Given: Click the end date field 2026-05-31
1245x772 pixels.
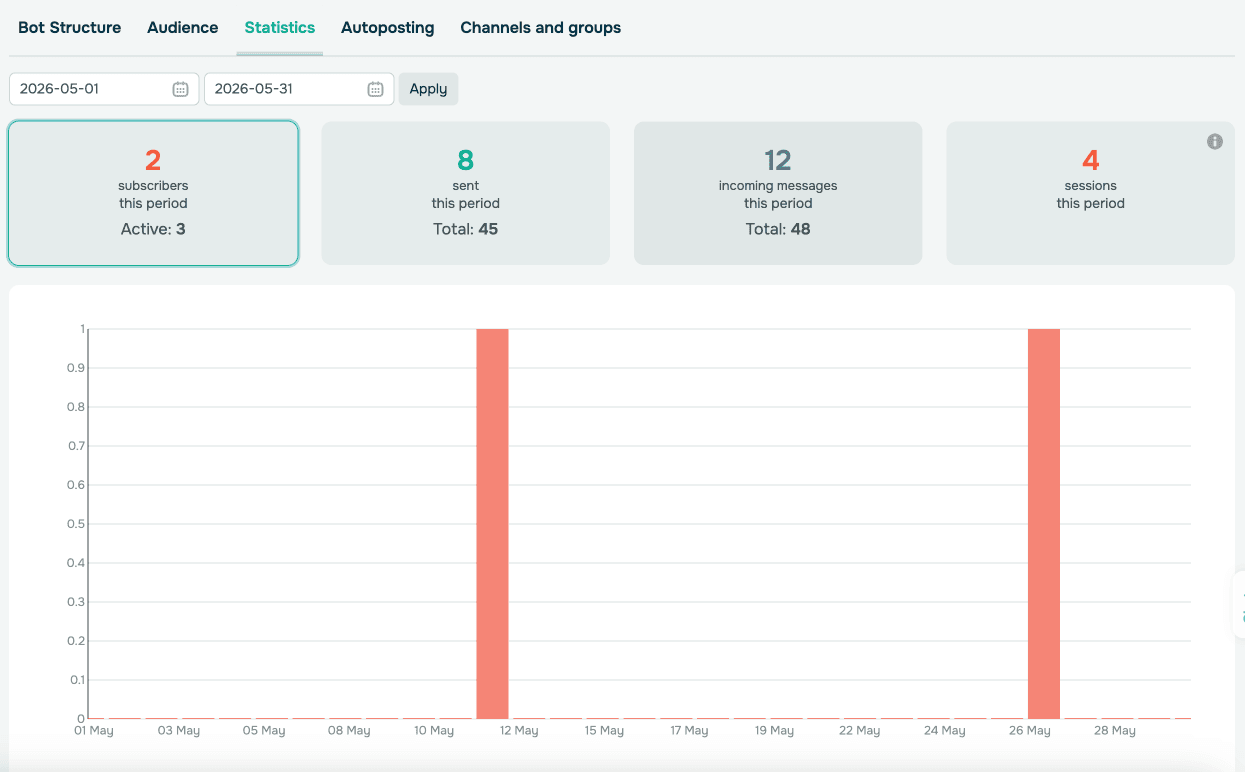Looking at the screenshot, I should click(x=299, y=89).
